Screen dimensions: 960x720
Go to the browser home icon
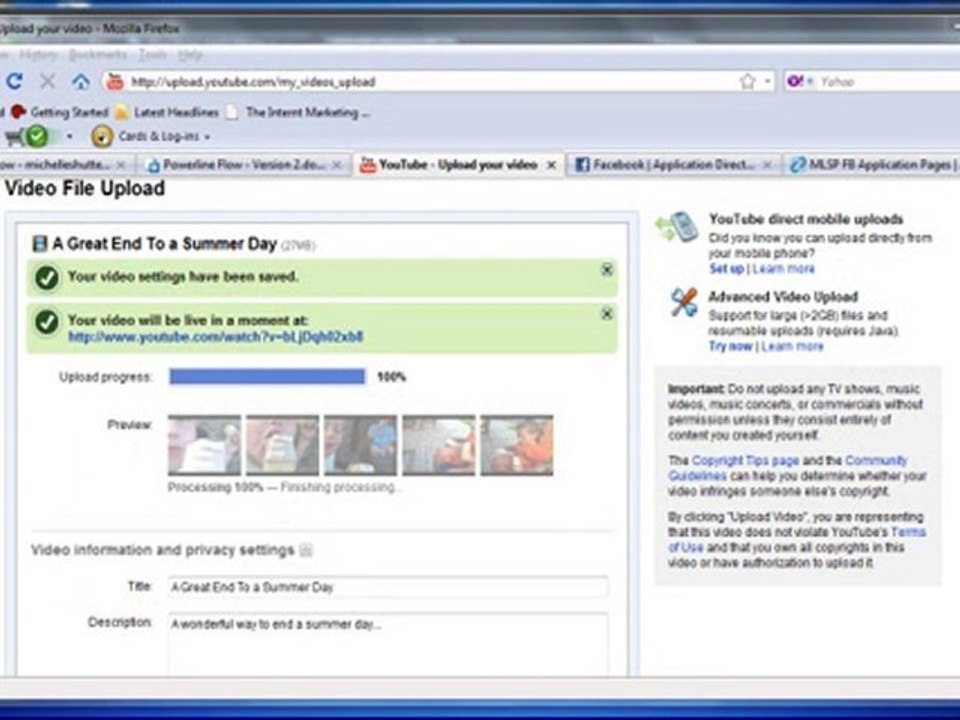80,81
